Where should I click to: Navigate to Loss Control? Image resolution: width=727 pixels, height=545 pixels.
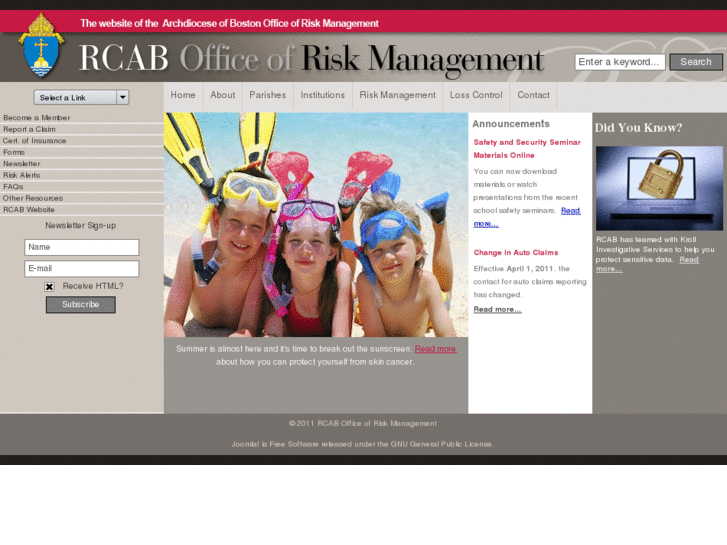476,95
